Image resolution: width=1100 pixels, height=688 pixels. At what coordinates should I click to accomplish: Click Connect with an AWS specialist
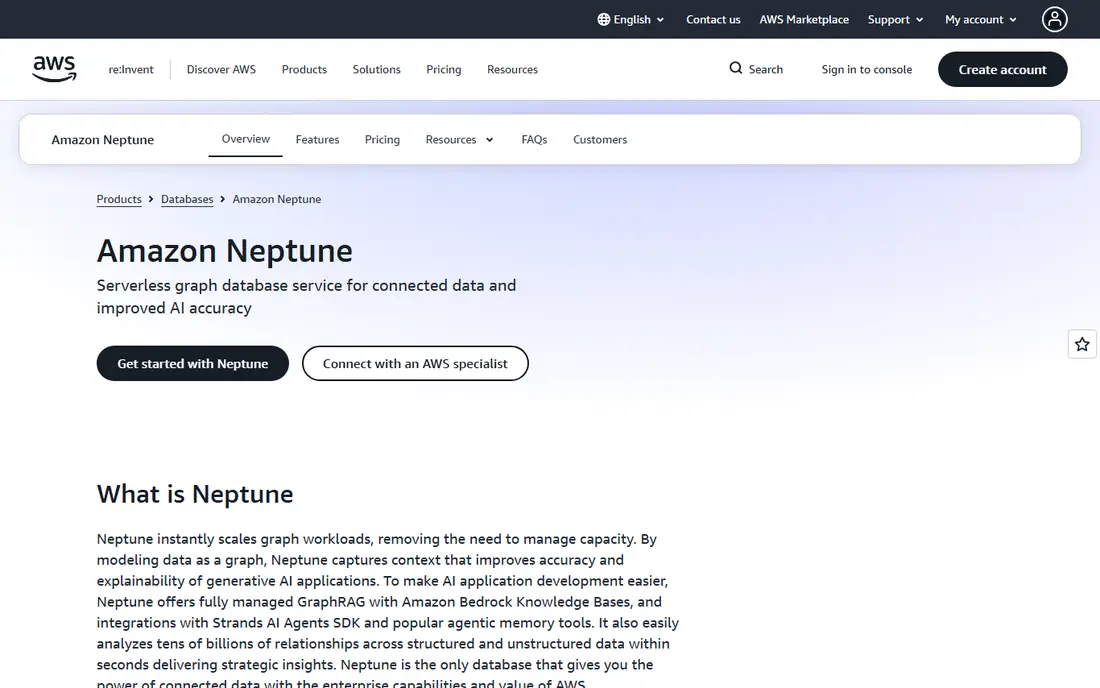tap(415, 363)
